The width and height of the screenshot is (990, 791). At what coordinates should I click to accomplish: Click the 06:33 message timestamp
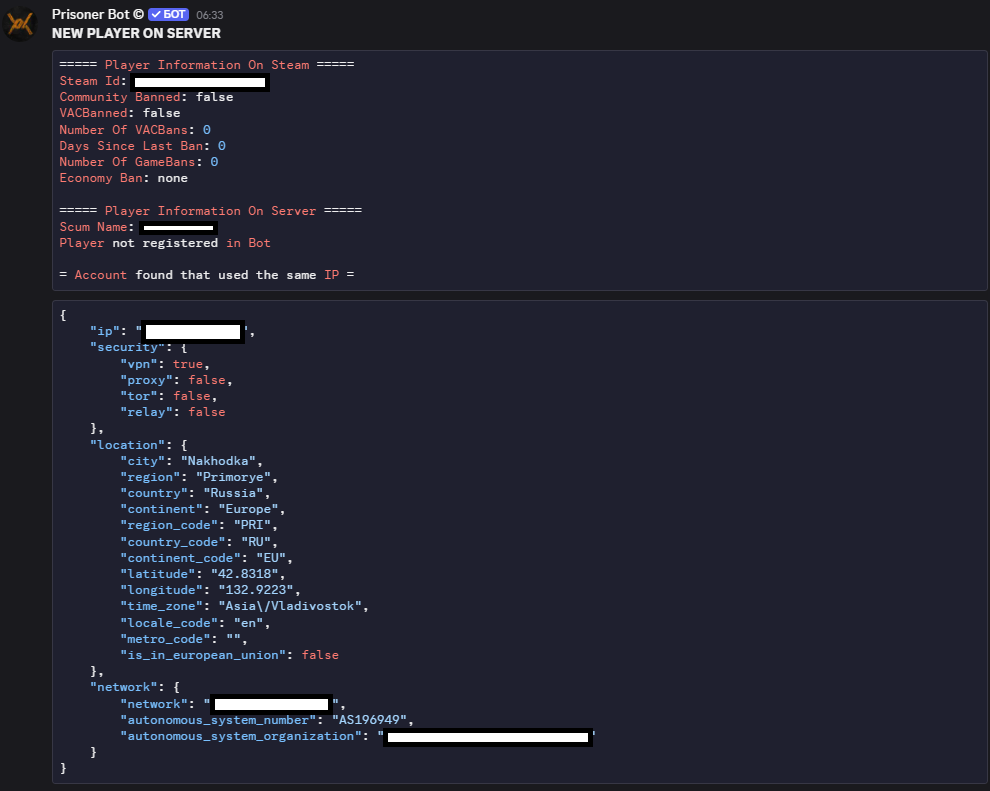click(209, 16)
